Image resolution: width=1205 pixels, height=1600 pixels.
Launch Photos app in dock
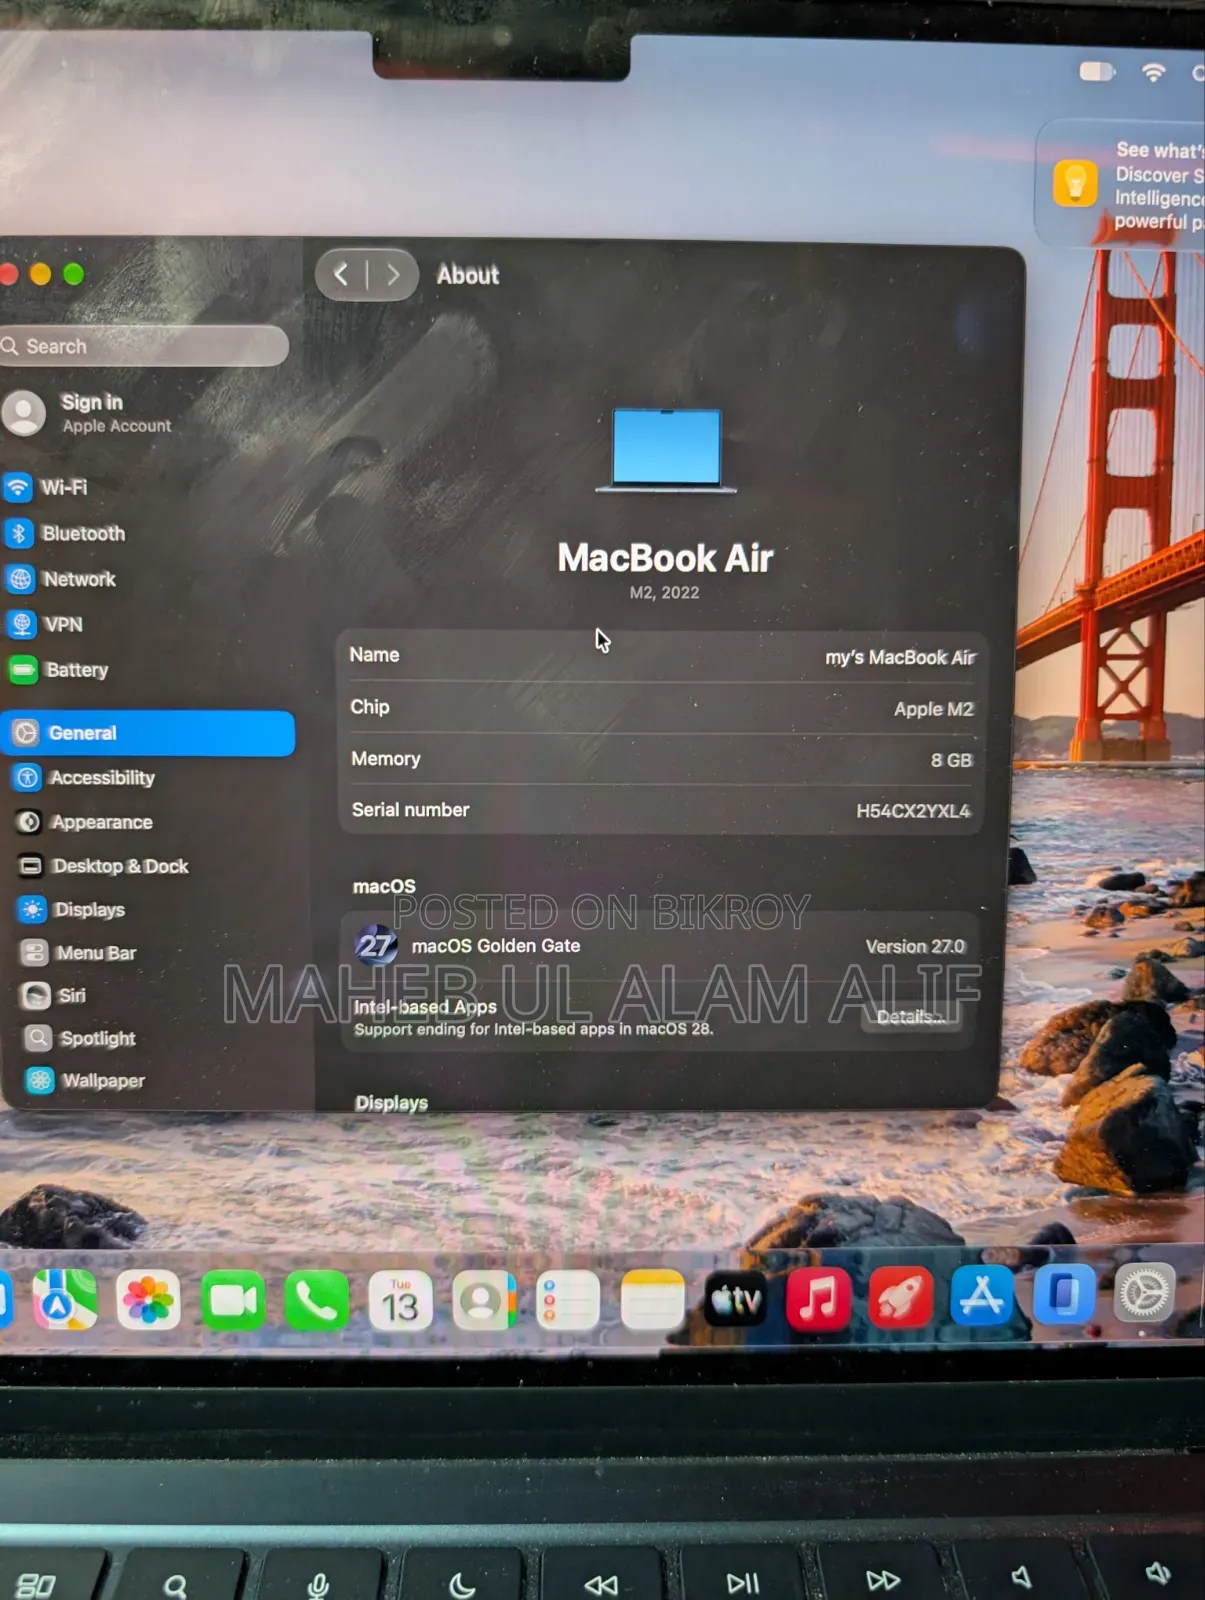pos(148,1300)
